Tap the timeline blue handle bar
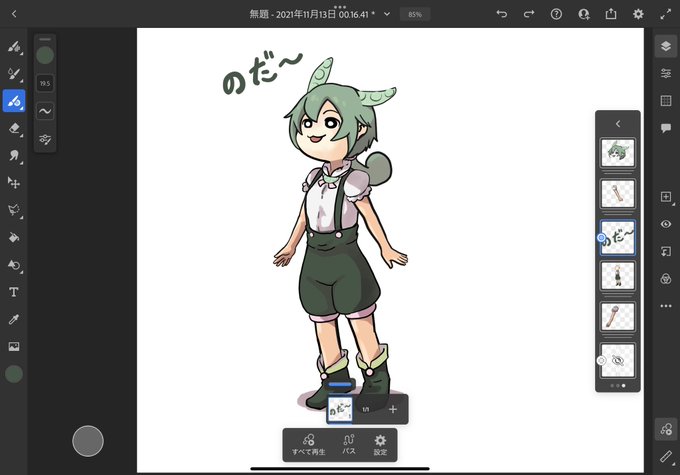Screen dimensions: 680x475 coord(340,384)
